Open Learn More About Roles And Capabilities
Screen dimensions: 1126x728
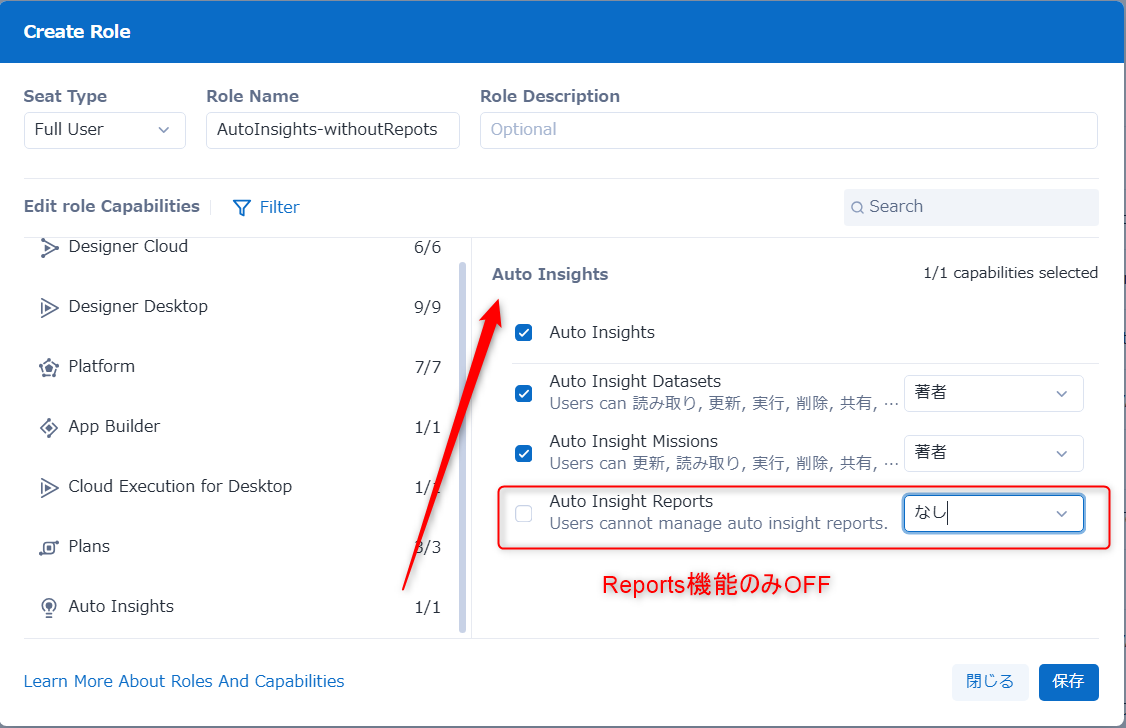click(x=184, y=681)
